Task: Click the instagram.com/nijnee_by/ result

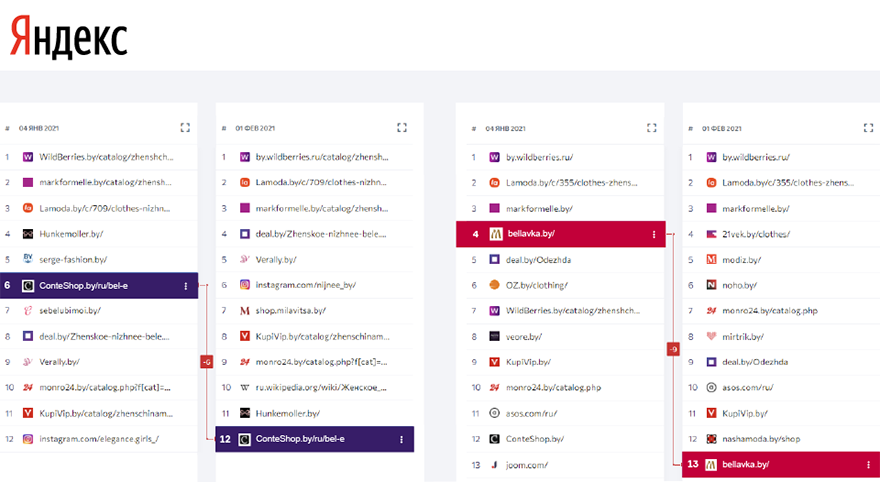Action: (x=305, y=285)
